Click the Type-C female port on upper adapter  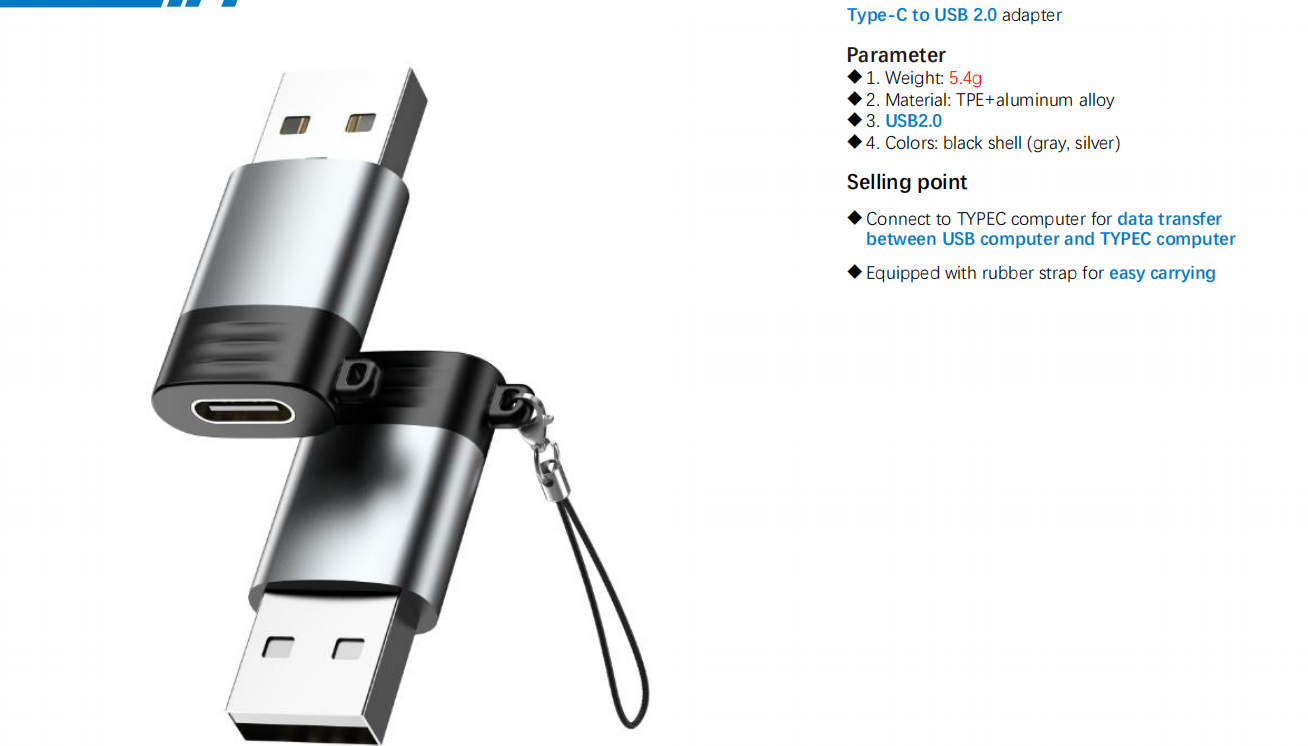pos(243,410)
